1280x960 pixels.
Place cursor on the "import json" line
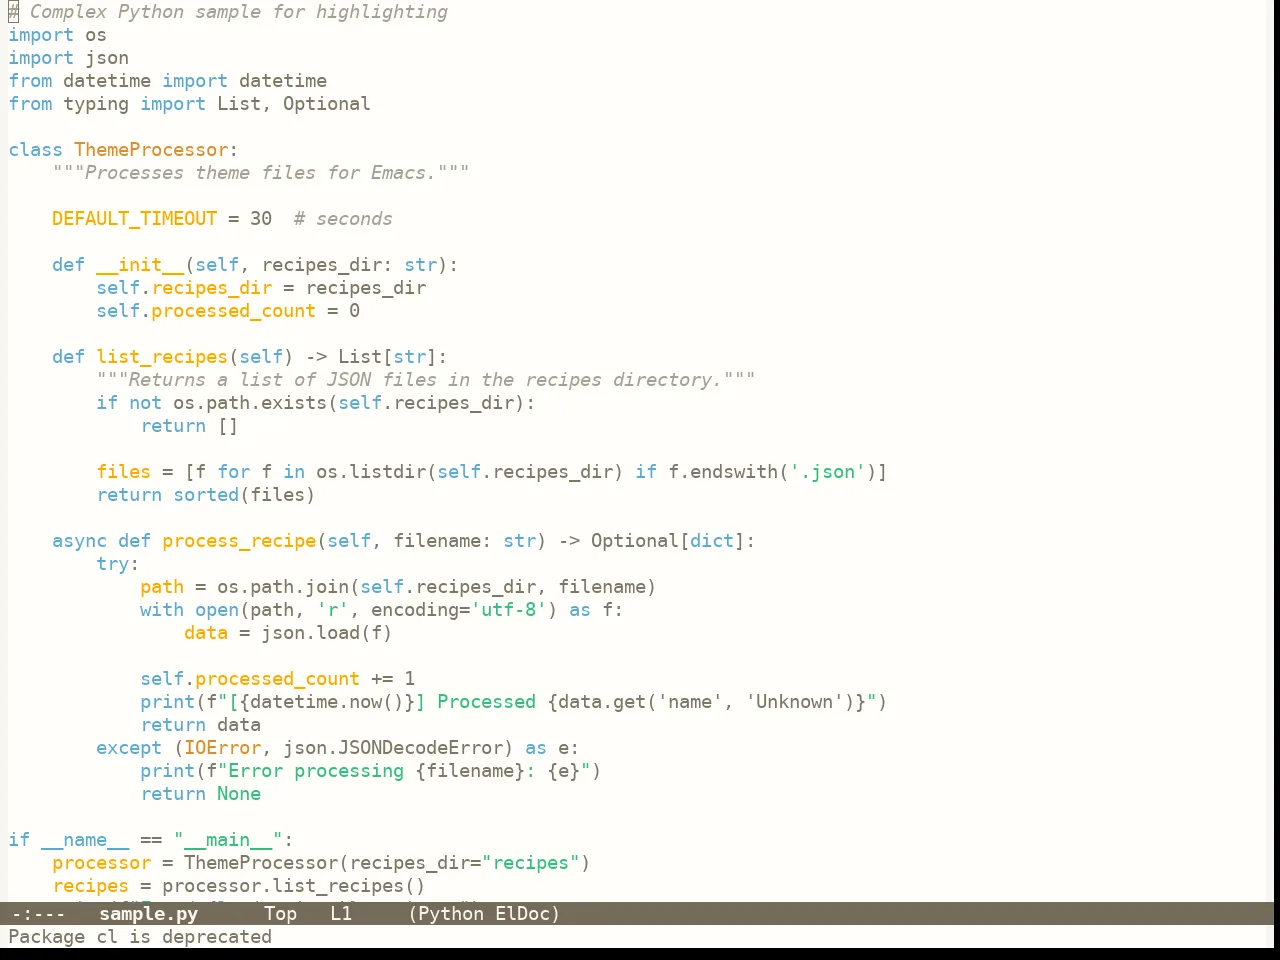(x=68, y=58)
